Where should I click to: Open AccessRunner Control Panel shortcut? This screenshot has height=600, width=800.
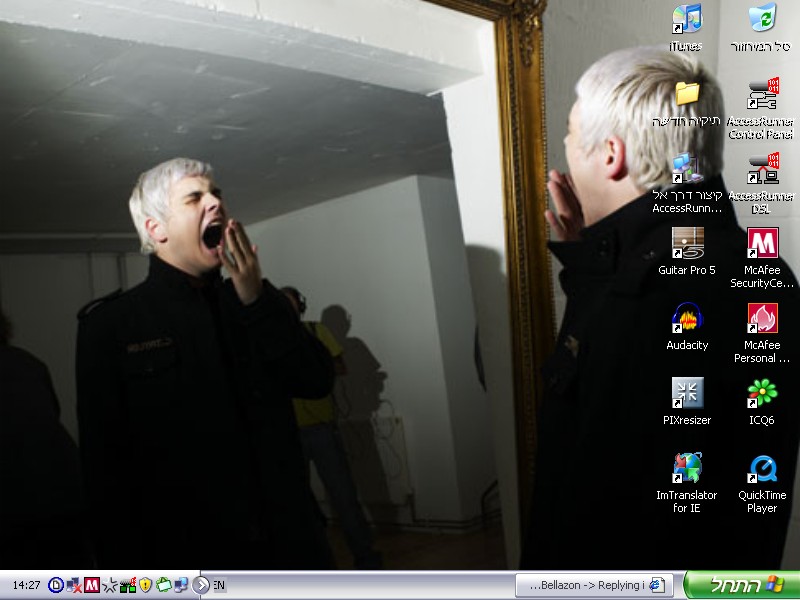762,95
